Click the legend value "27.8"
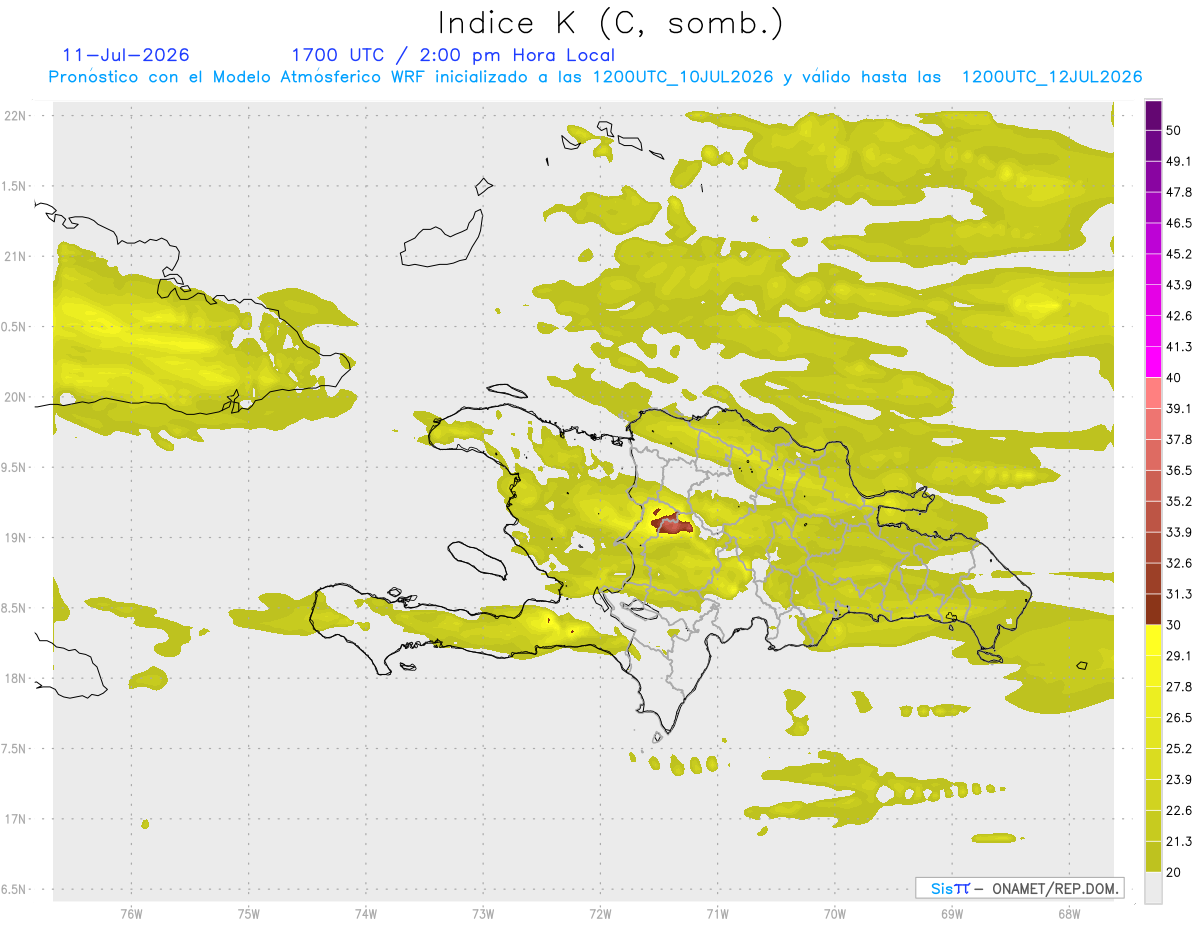1200x927 pixels. [x=1179, y=687]
